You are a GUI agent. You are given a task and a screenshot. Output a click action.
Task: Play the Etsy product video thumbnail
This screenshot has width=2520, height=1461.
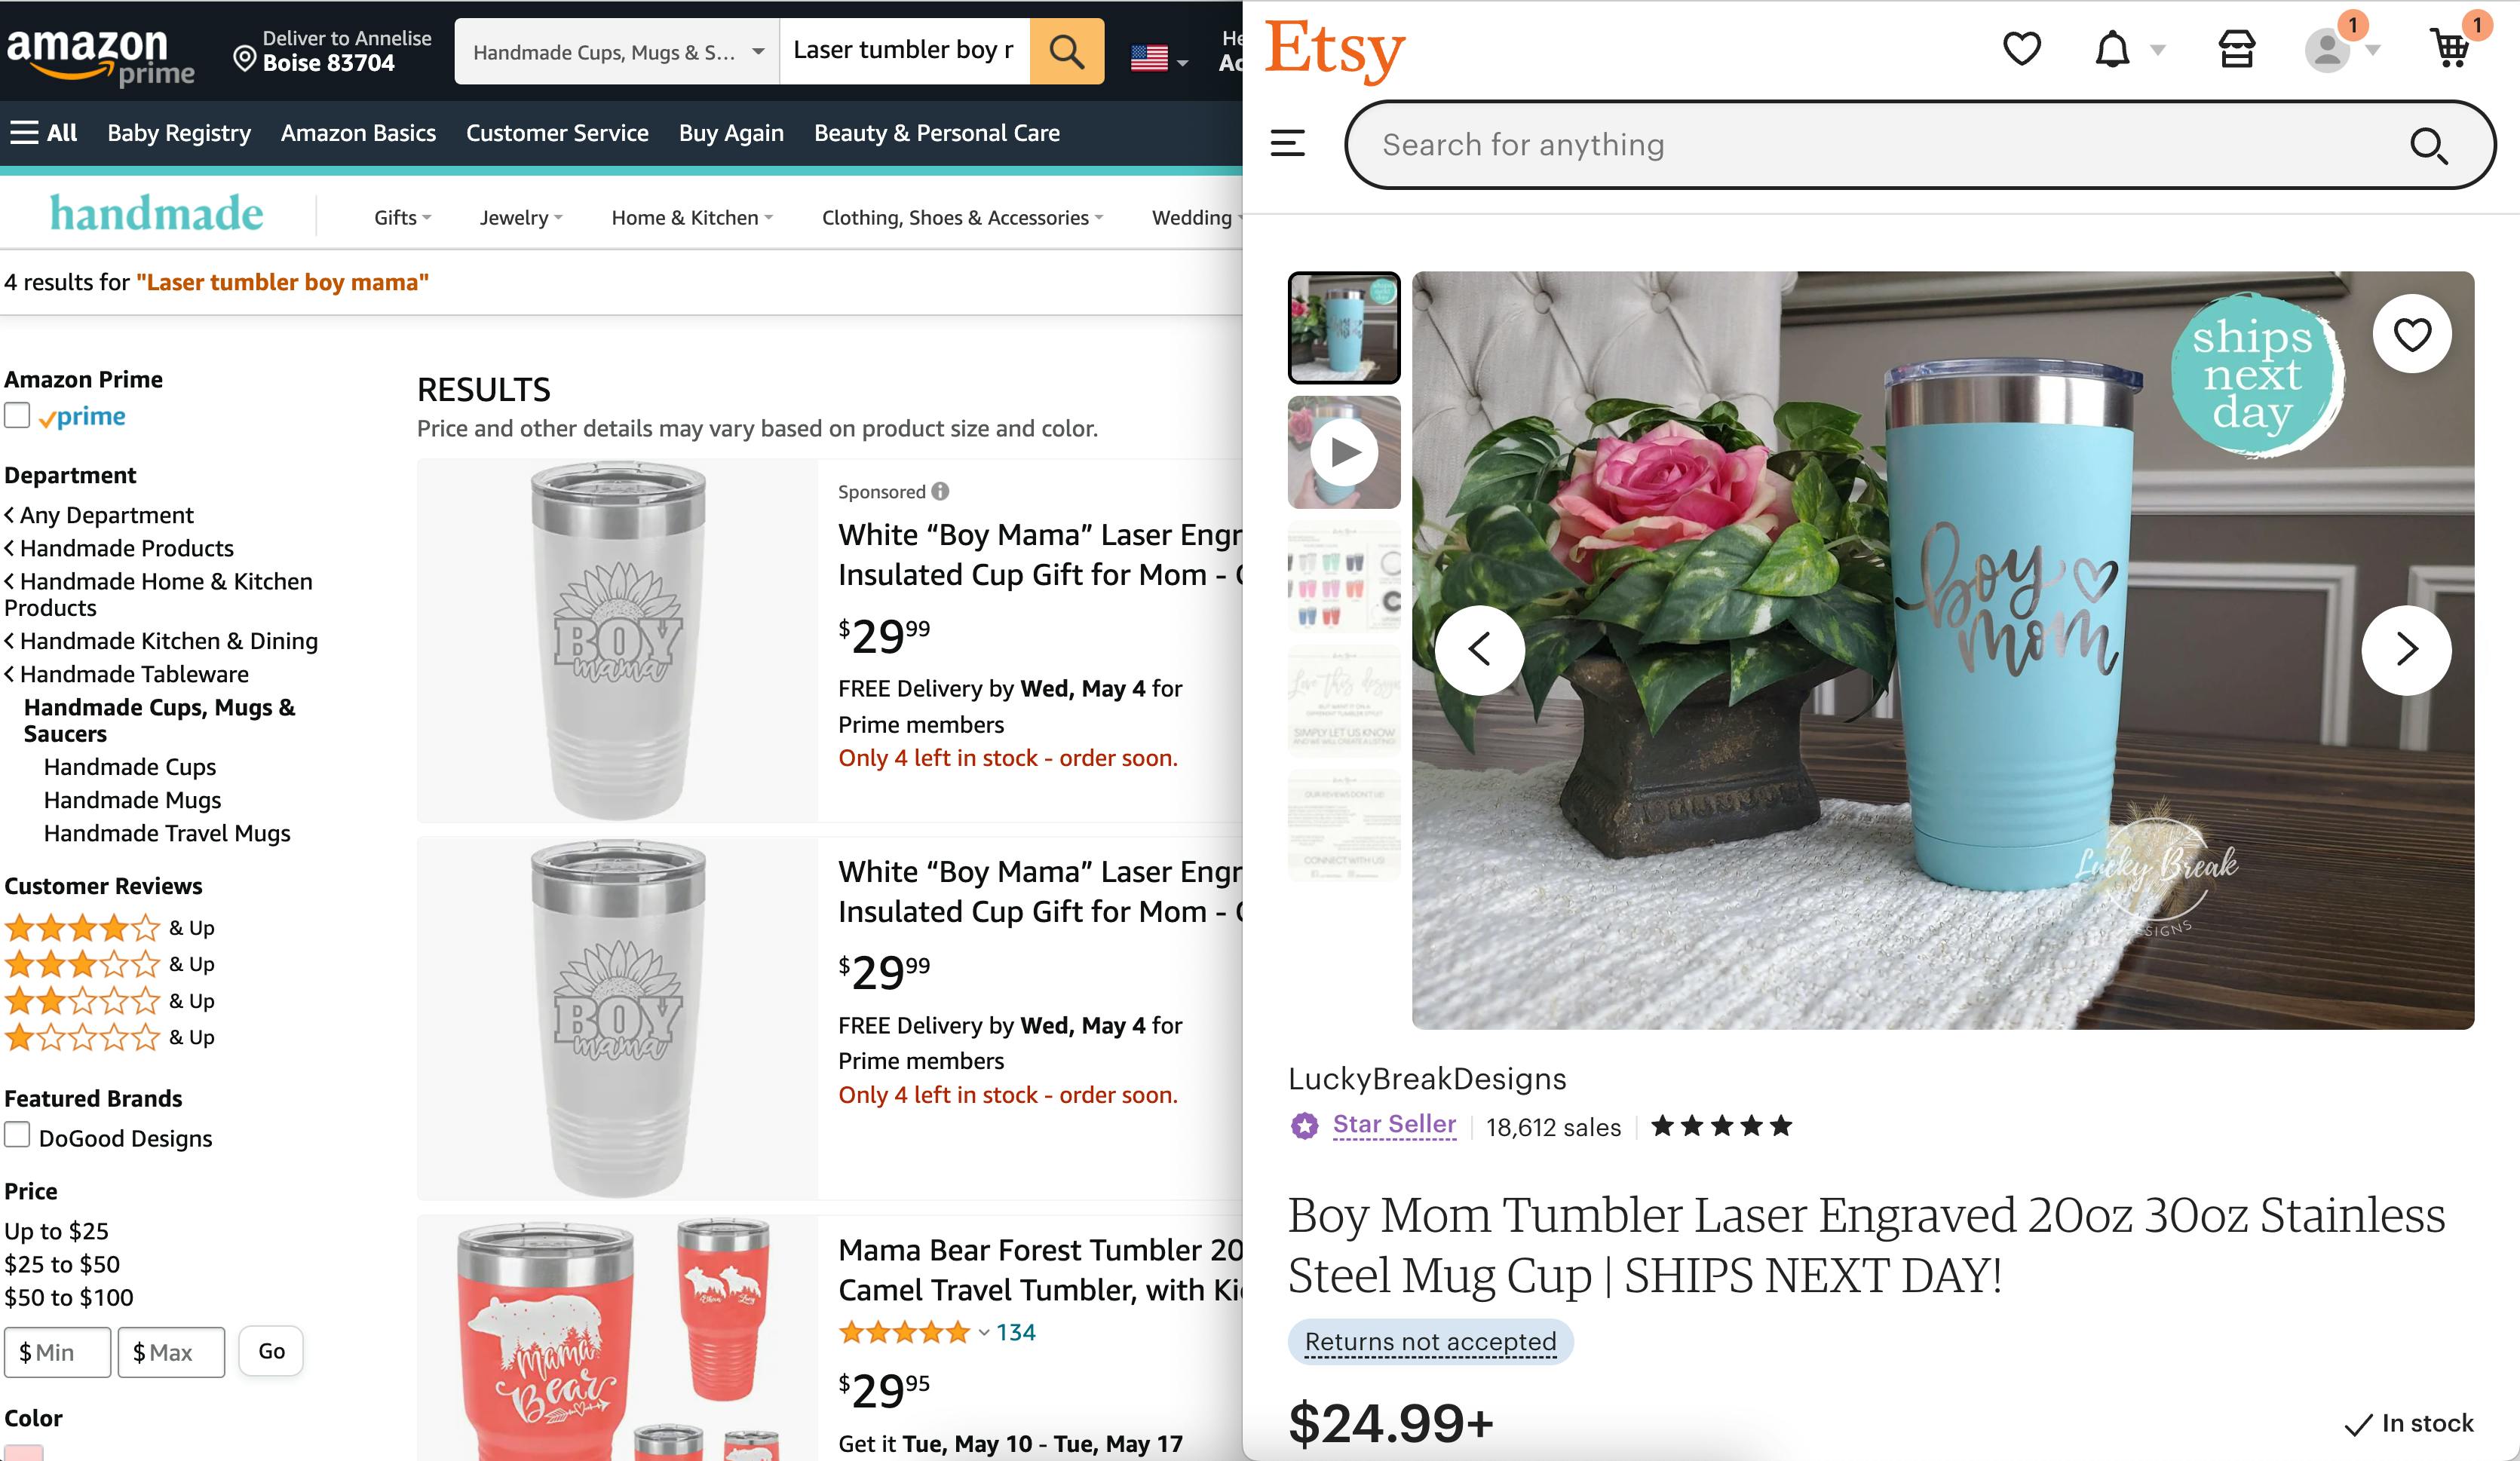(x=1344, y=452)
